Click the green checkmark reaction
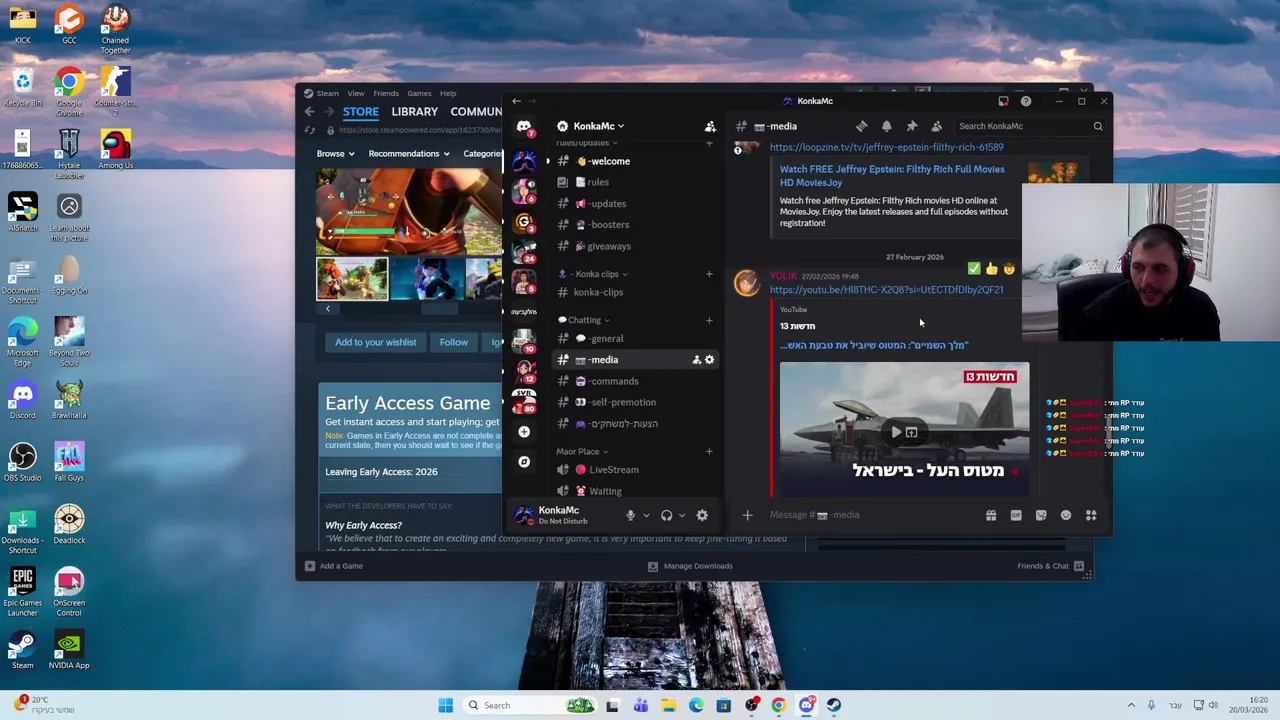Screen dimensions: 1280x720 pyautogui.click(x=974, y=269)
